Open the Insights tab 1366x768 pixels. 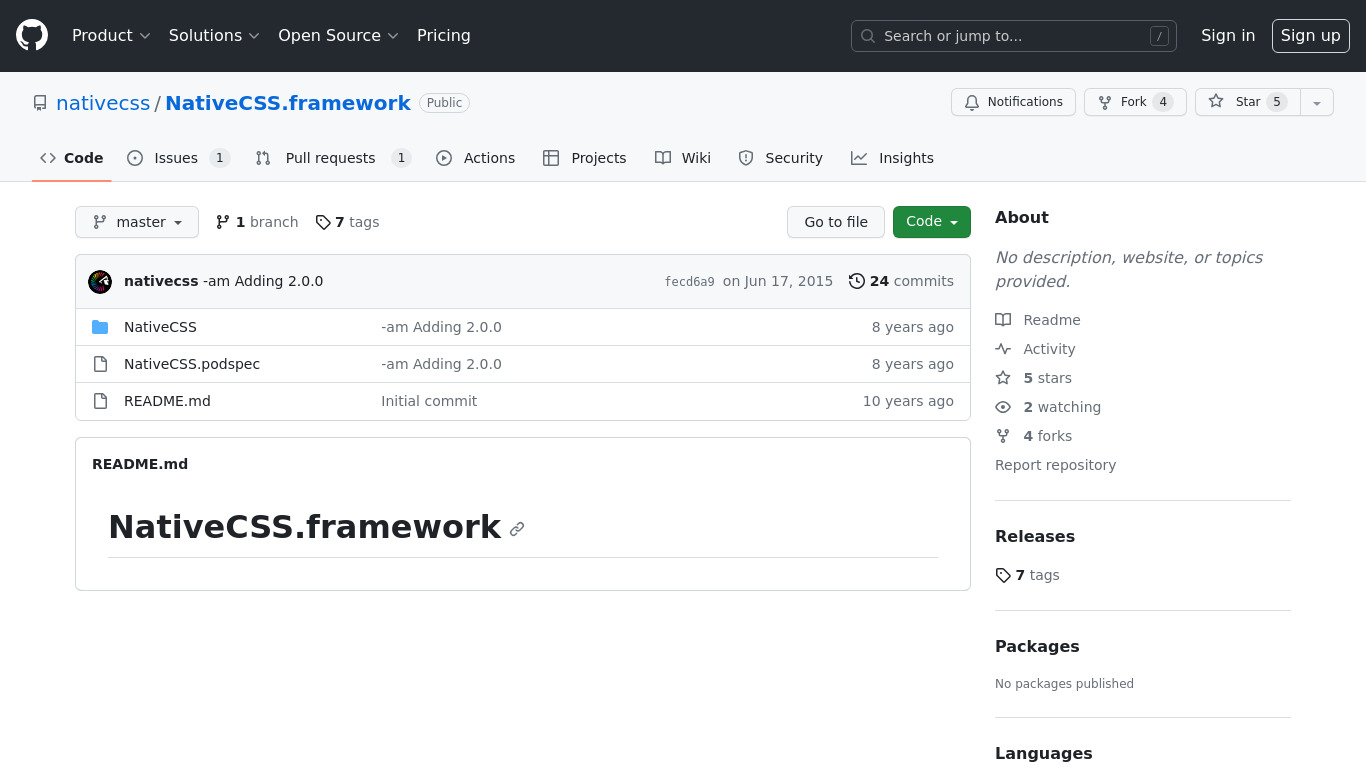[893, 158]
